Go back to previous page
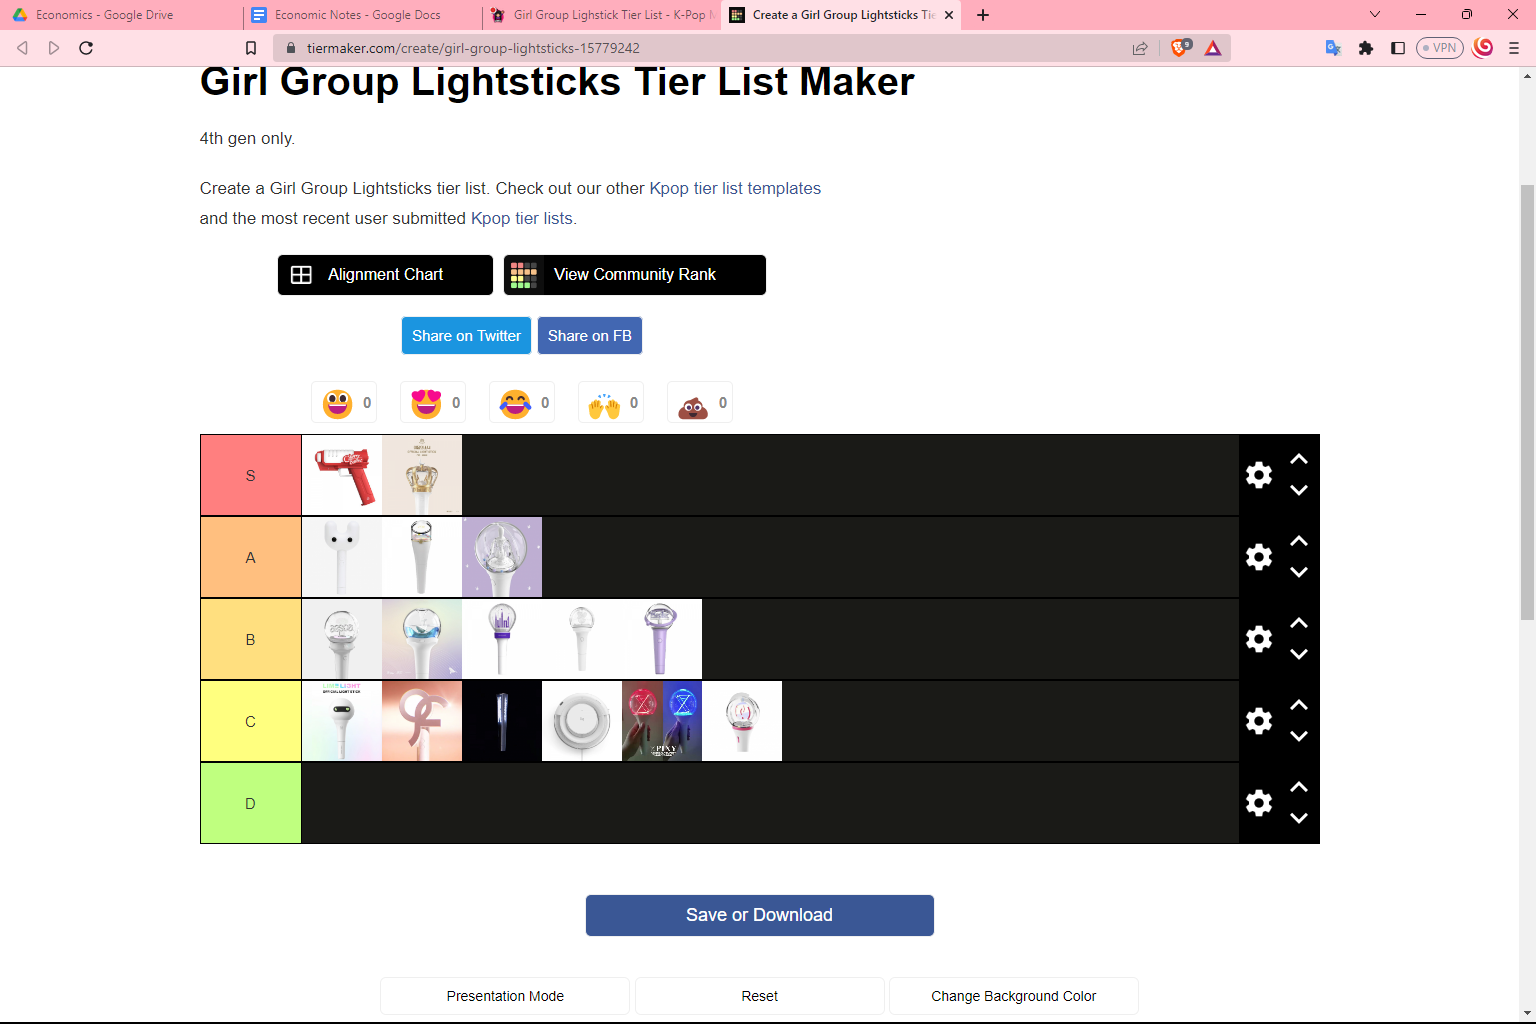 (22, 48)
